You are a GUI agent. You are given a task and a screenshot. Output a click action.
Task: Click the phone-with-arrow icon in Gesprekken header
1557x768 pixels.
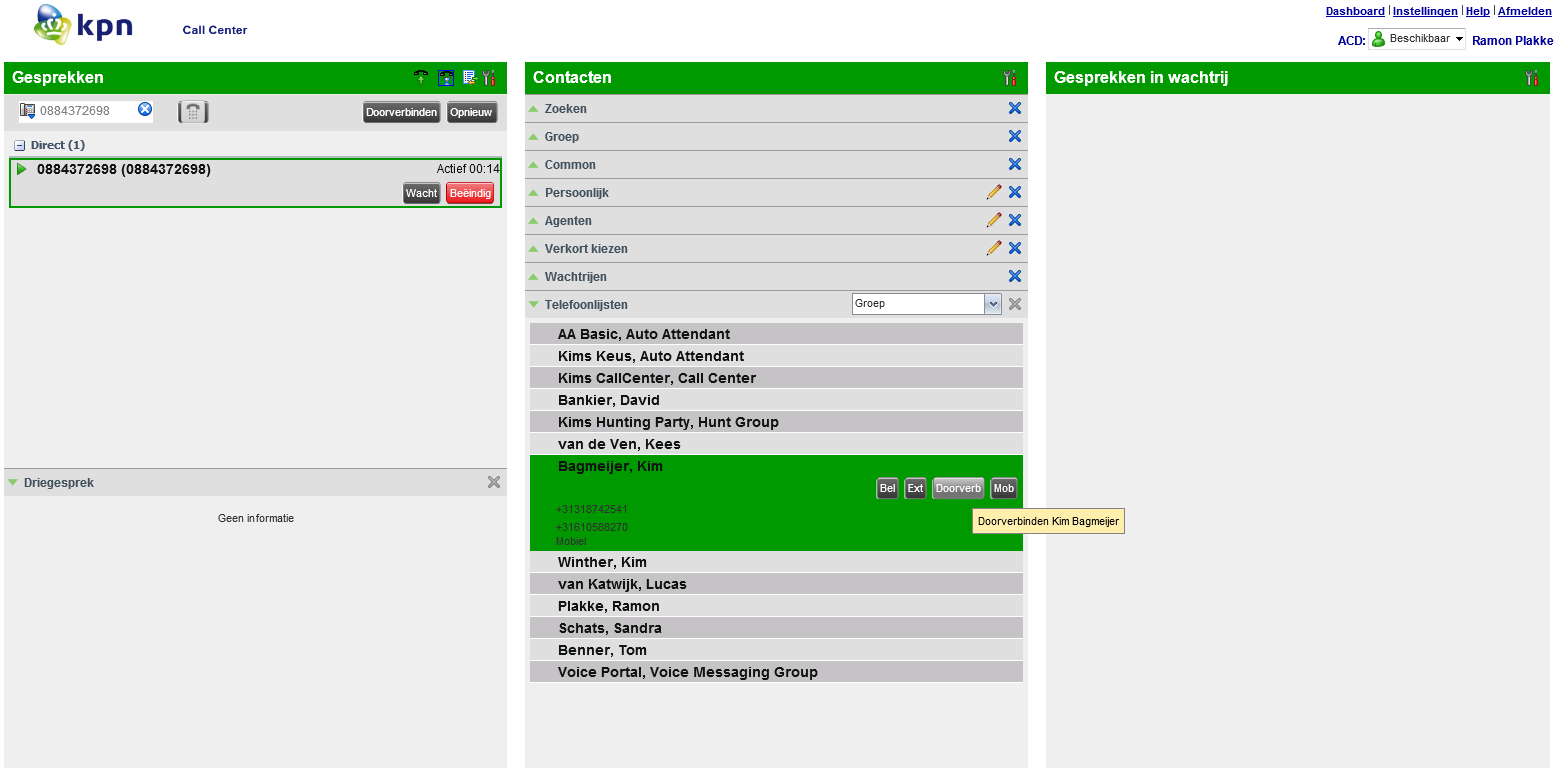(x=422, y=77)
